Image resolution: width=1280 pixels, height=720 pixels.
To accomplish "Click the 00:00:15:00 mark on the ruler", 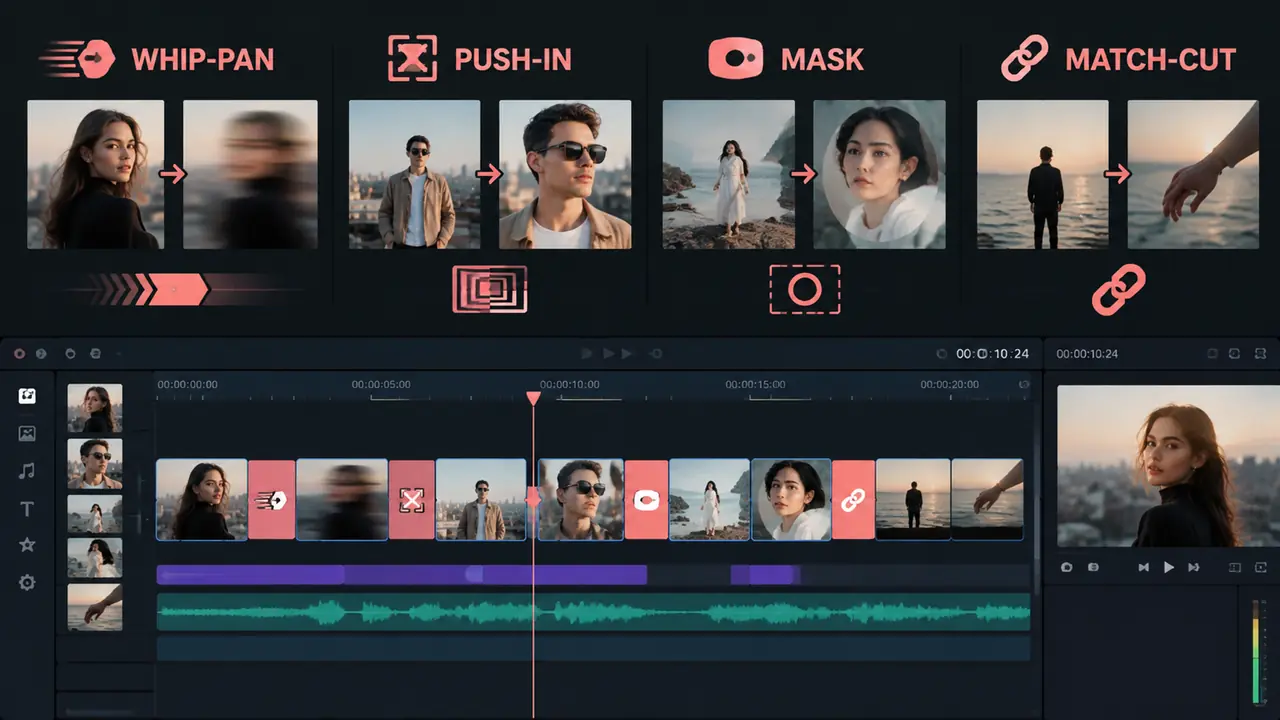I will (x=755, y=384).
